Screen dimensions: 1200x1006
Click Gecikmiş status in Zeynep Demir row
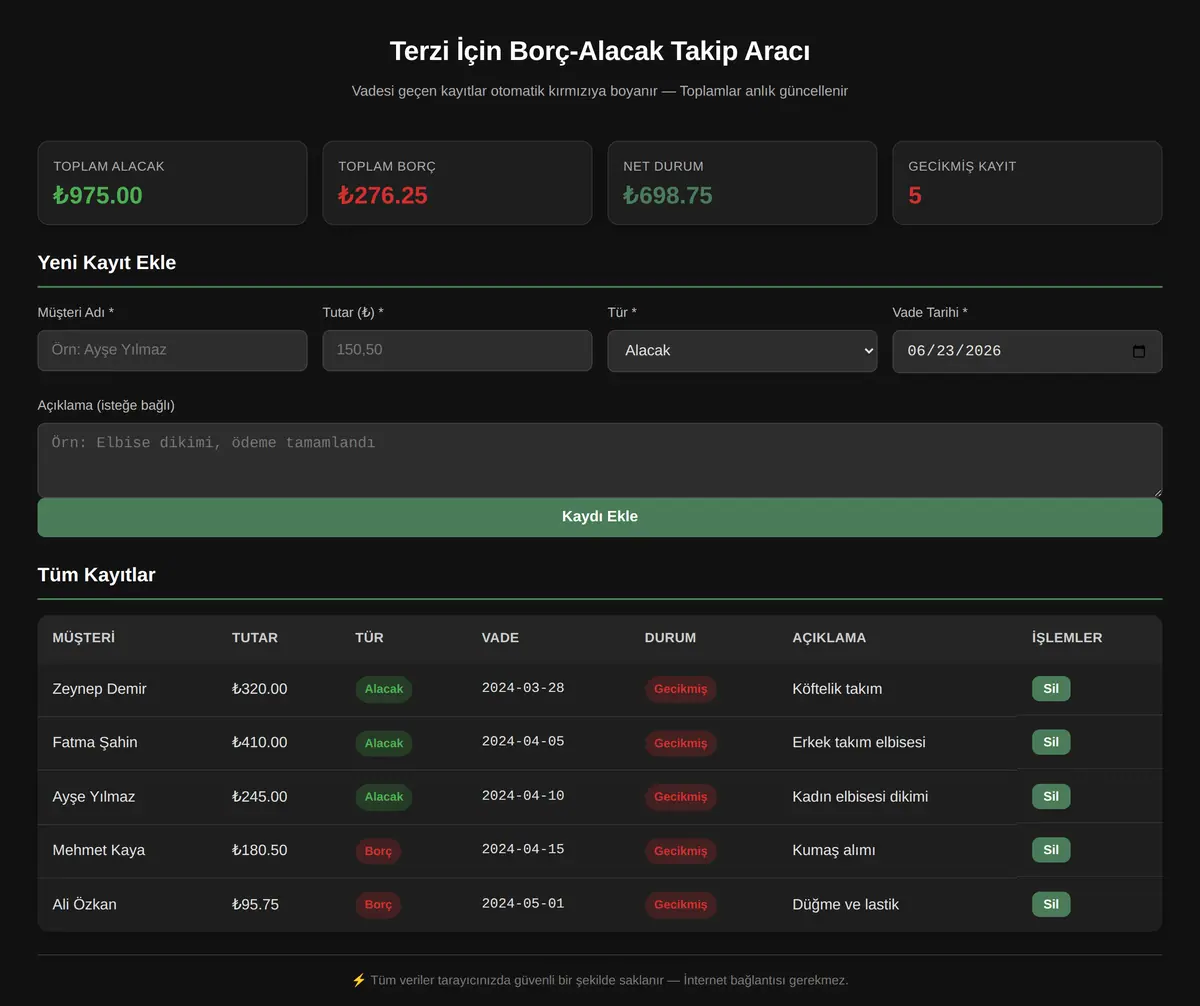(x=681, y=689)
